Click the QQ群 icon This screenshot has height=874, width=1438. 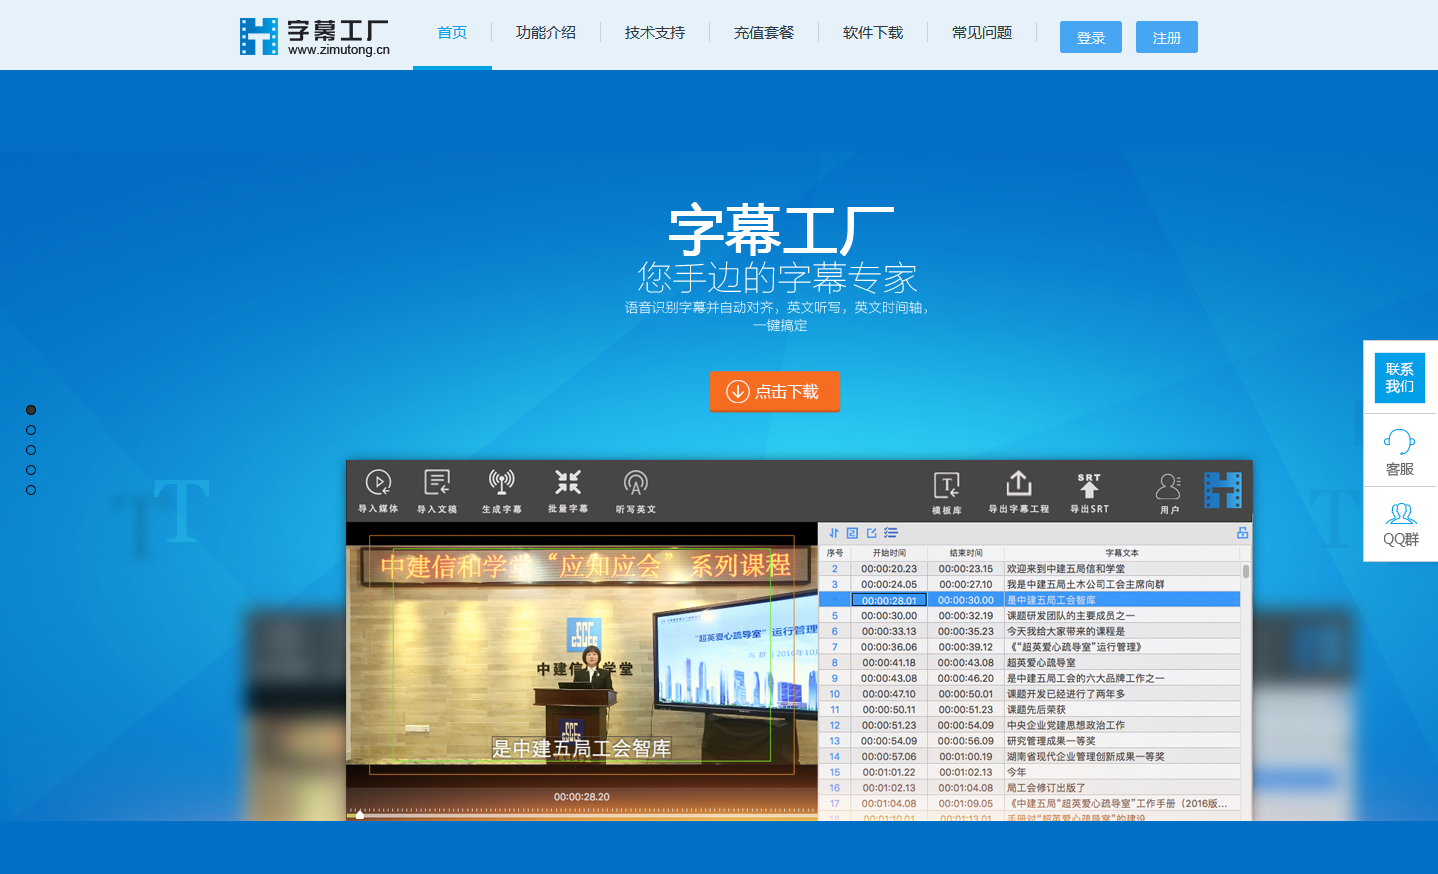(x=1401, y=514)
